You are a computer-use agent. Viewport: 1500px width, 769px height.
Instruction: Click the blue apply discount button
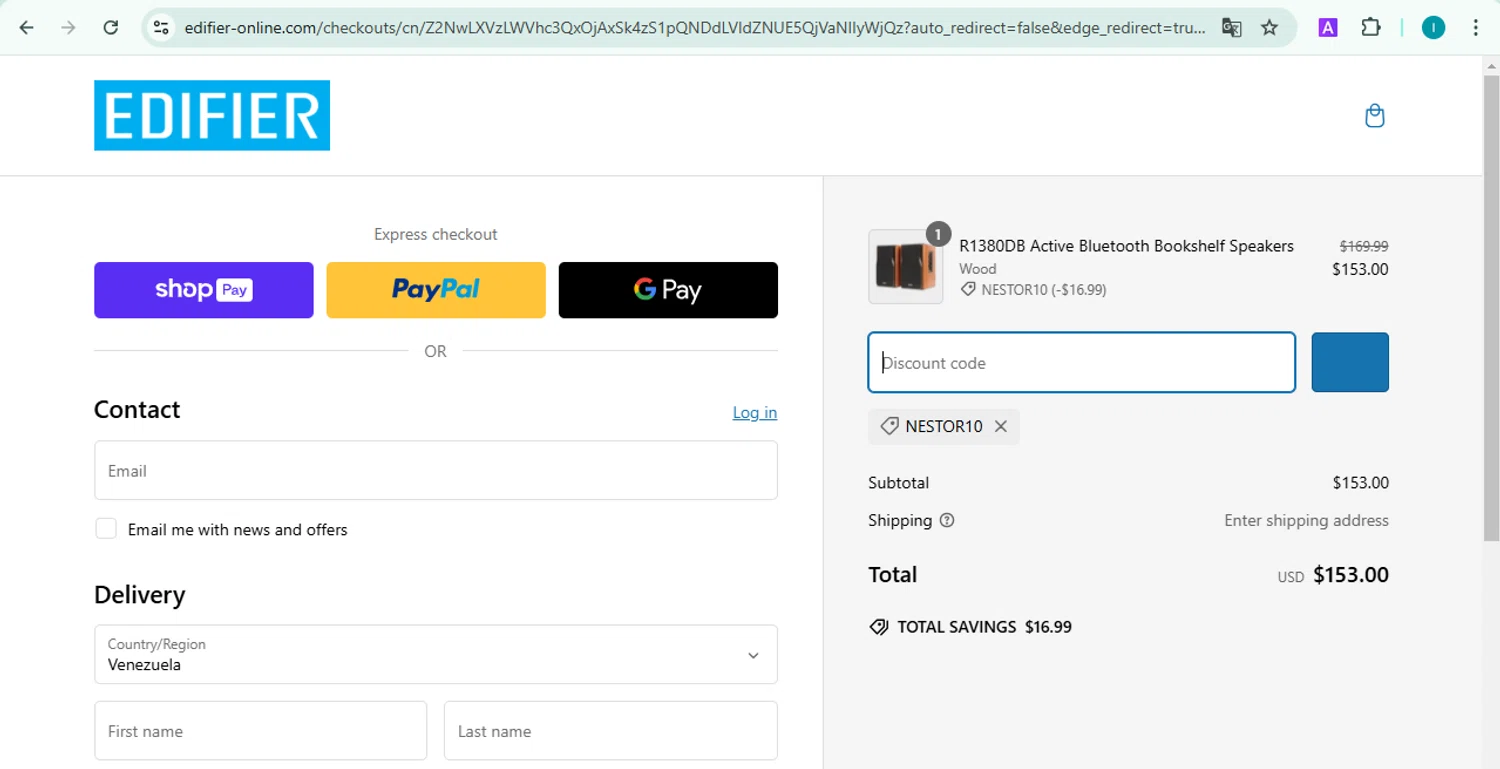pyautogui.click(x=1350, y=362)
